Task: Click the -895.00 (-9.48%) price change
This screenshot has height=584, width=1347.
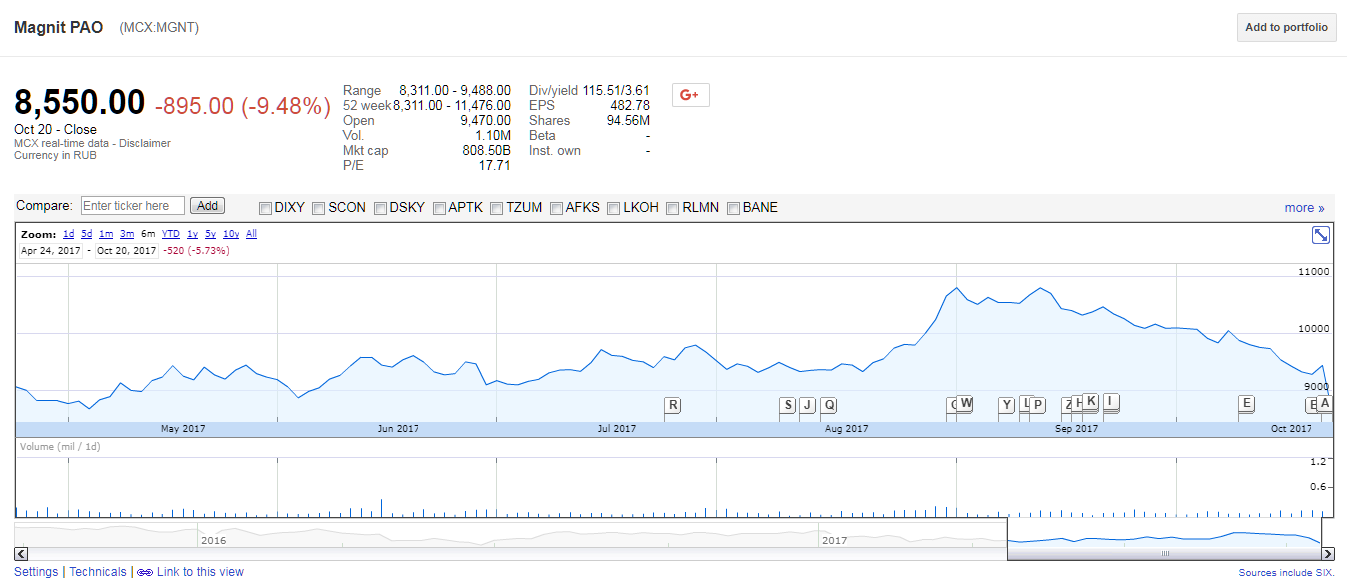Action: click(243, 106)
